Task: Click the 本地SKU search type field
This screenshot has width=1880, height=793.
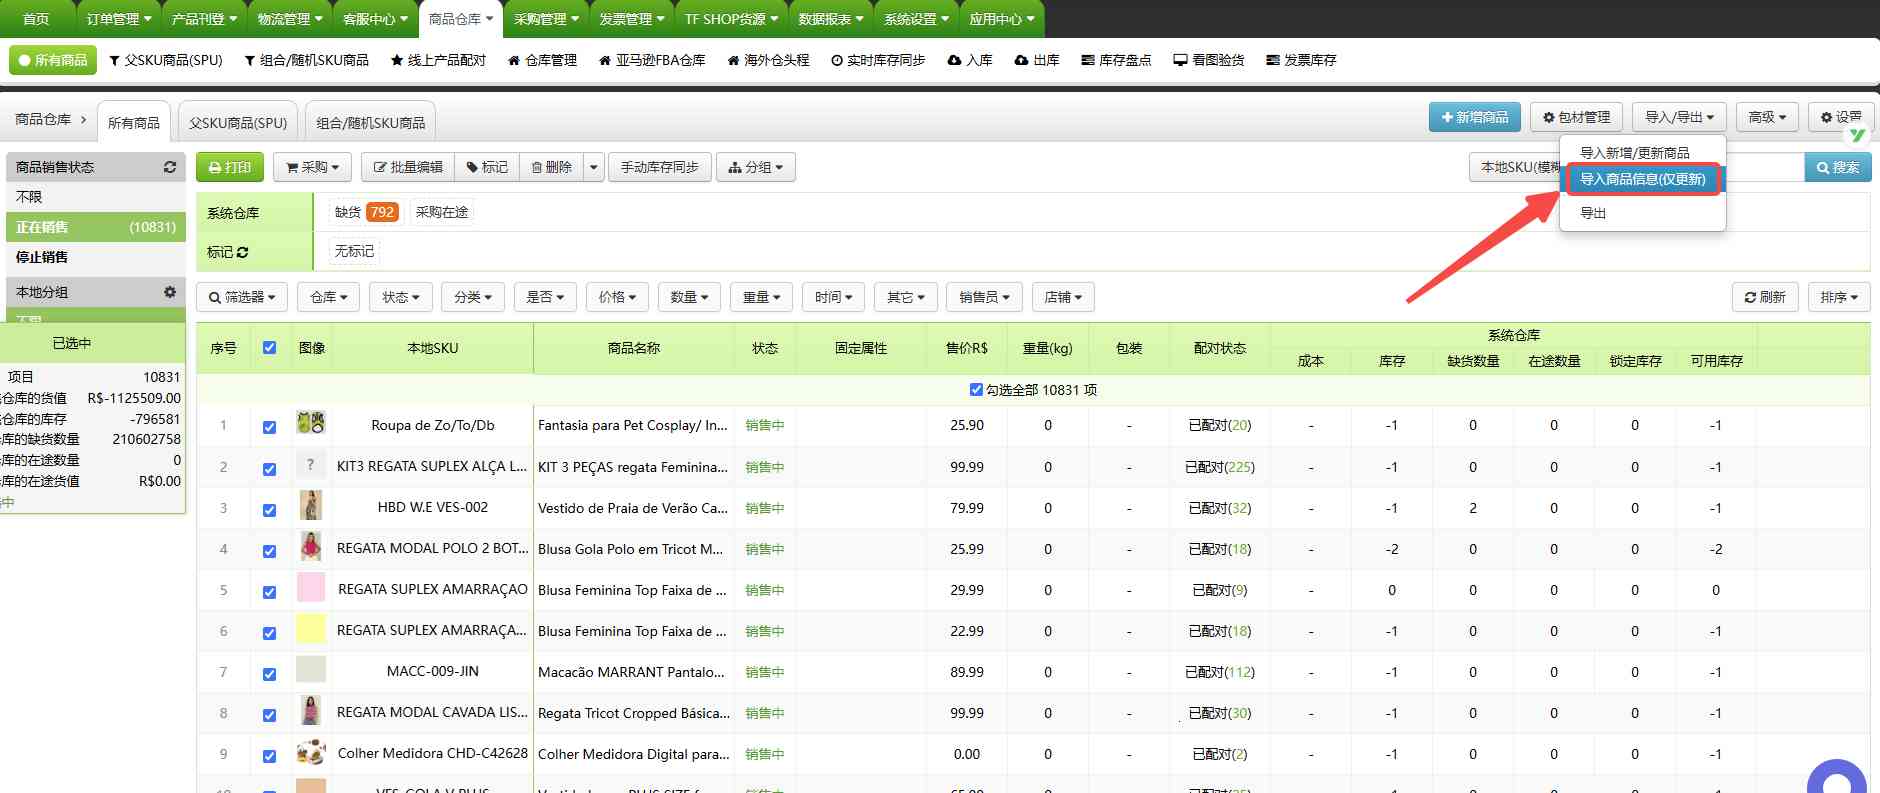Action: (1520, 167)
